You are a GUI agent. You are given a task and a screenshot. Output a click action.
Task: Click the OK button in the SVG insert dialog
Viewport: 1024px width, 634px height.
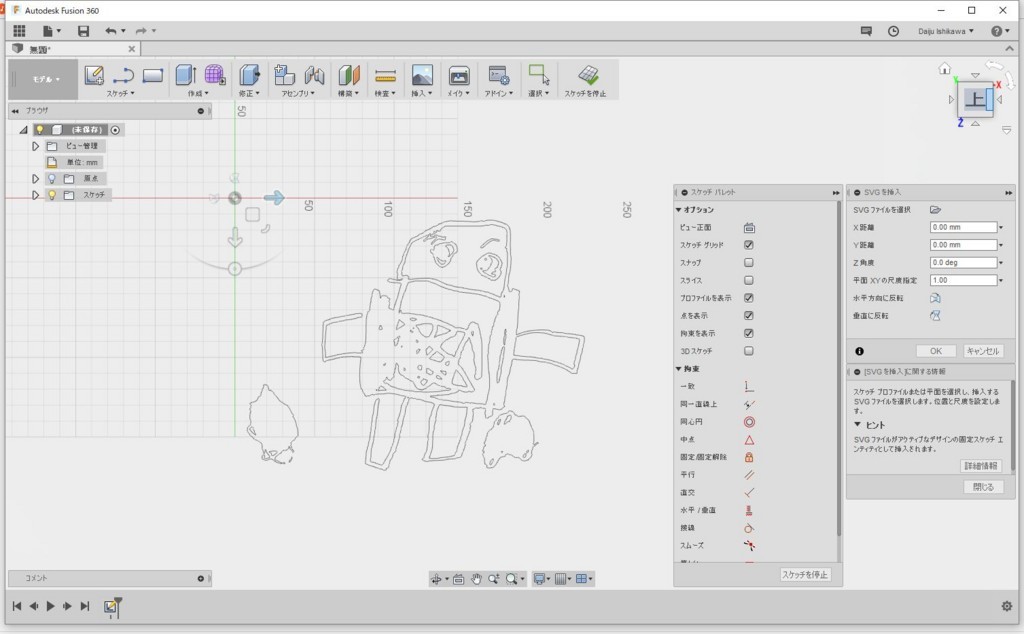coord(936,351)
